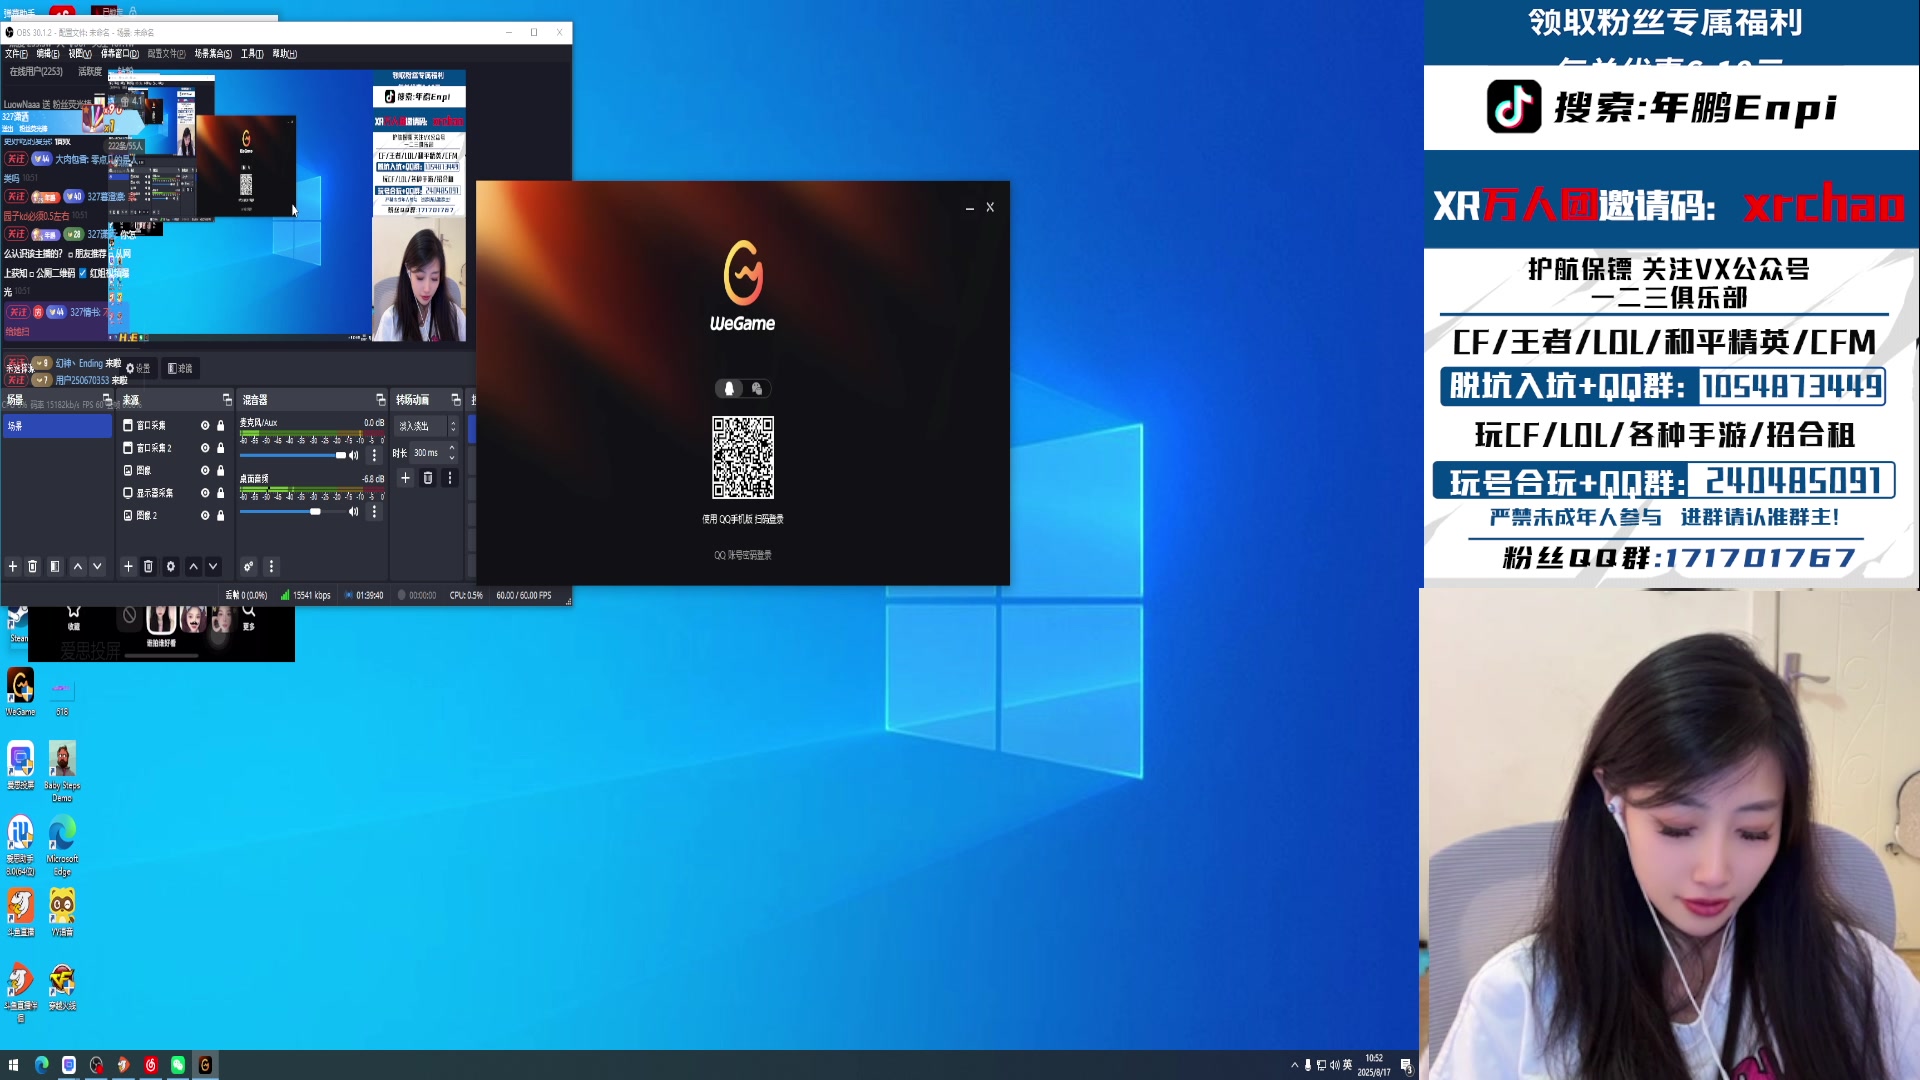This screenshot has width=1920, height=1080.
Task: Undock the 来源 panel
Action: pyautogui.click(x=227, y=399)
